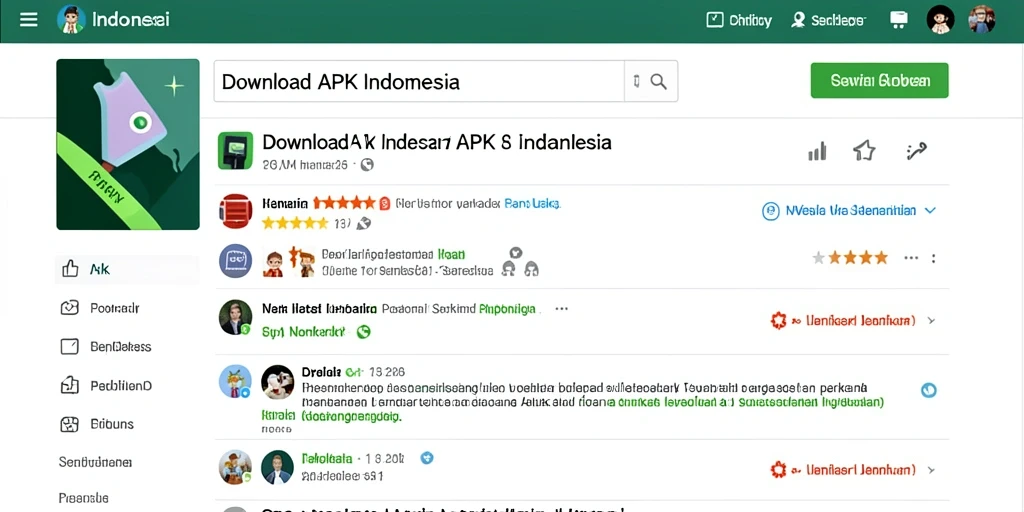Image resolution: width=1024 pixels, height=512 pixels.
Task: Click the blue round icon beside comment
Action: click(928, 390)
